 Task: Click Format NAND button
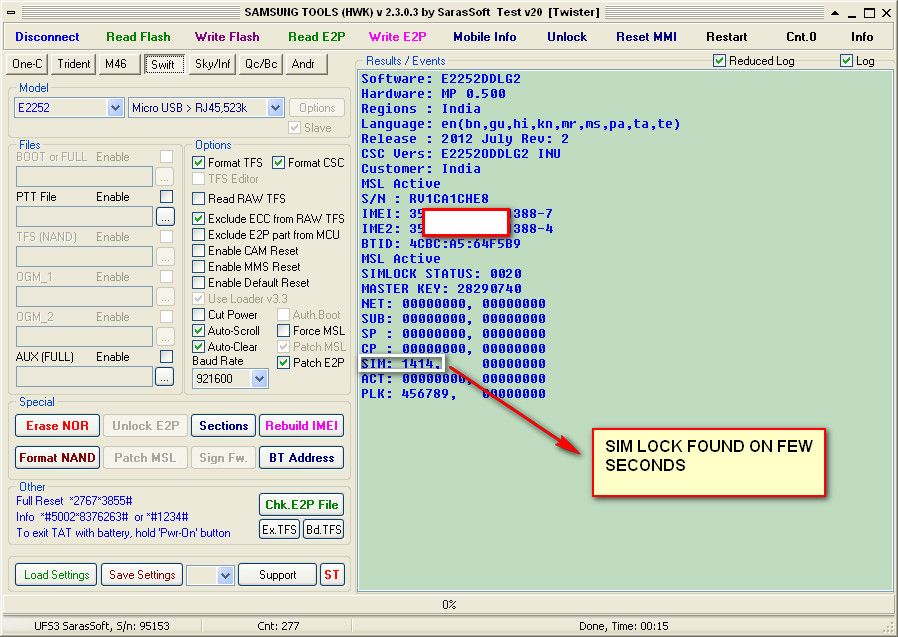[57, 458]
